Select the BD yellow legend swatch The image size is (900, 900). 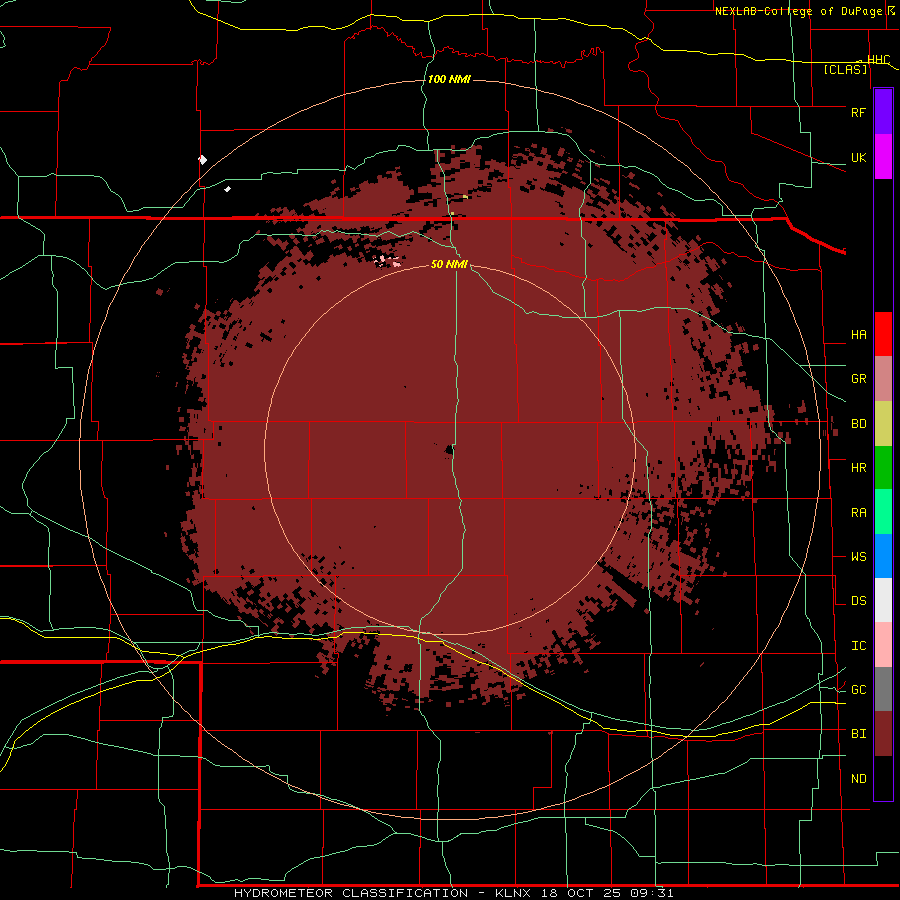coord(883,424)
